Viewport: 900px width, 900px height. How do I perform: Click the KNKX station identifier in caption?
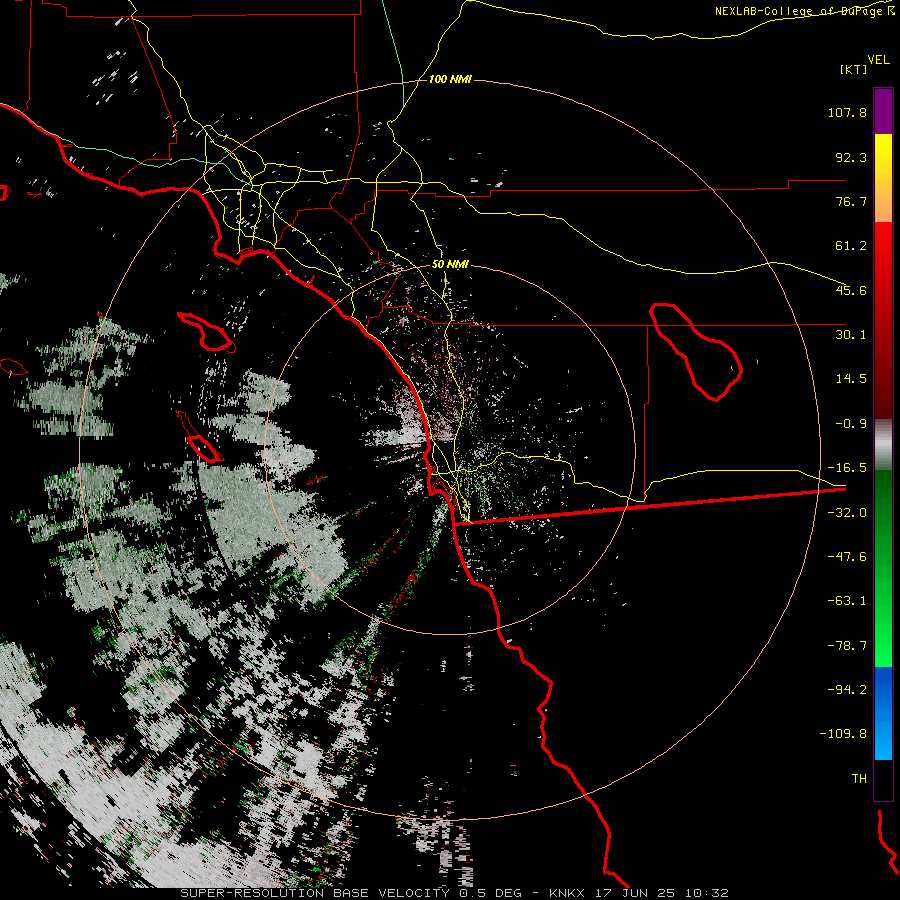pyautogui.click(x=567, y=893)
